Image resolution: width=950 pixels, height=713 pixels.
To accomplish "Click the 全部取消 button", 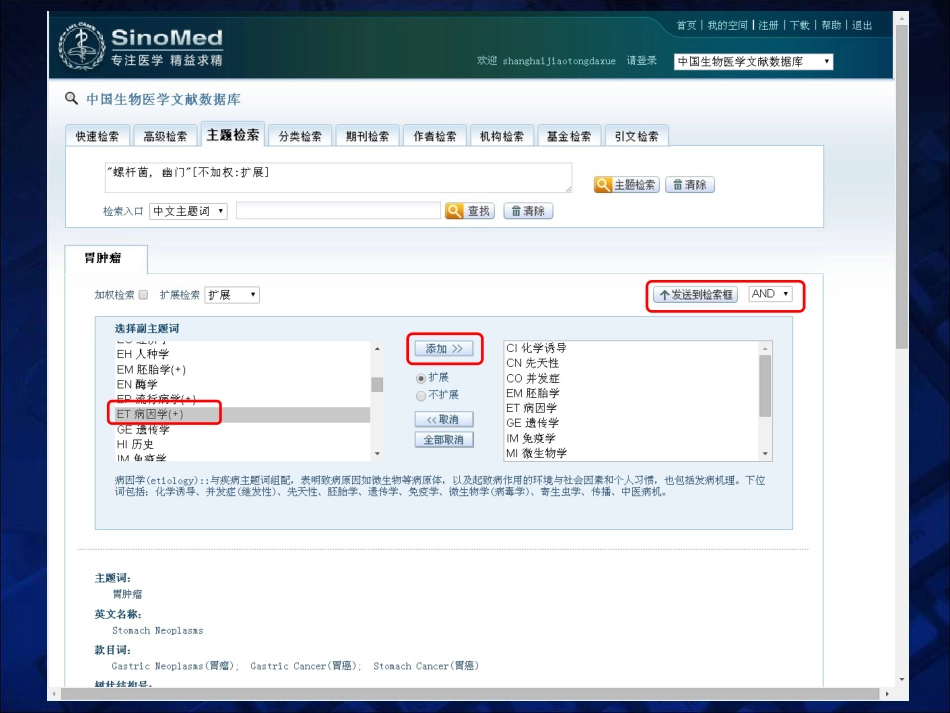I will [x=444, y=440].
